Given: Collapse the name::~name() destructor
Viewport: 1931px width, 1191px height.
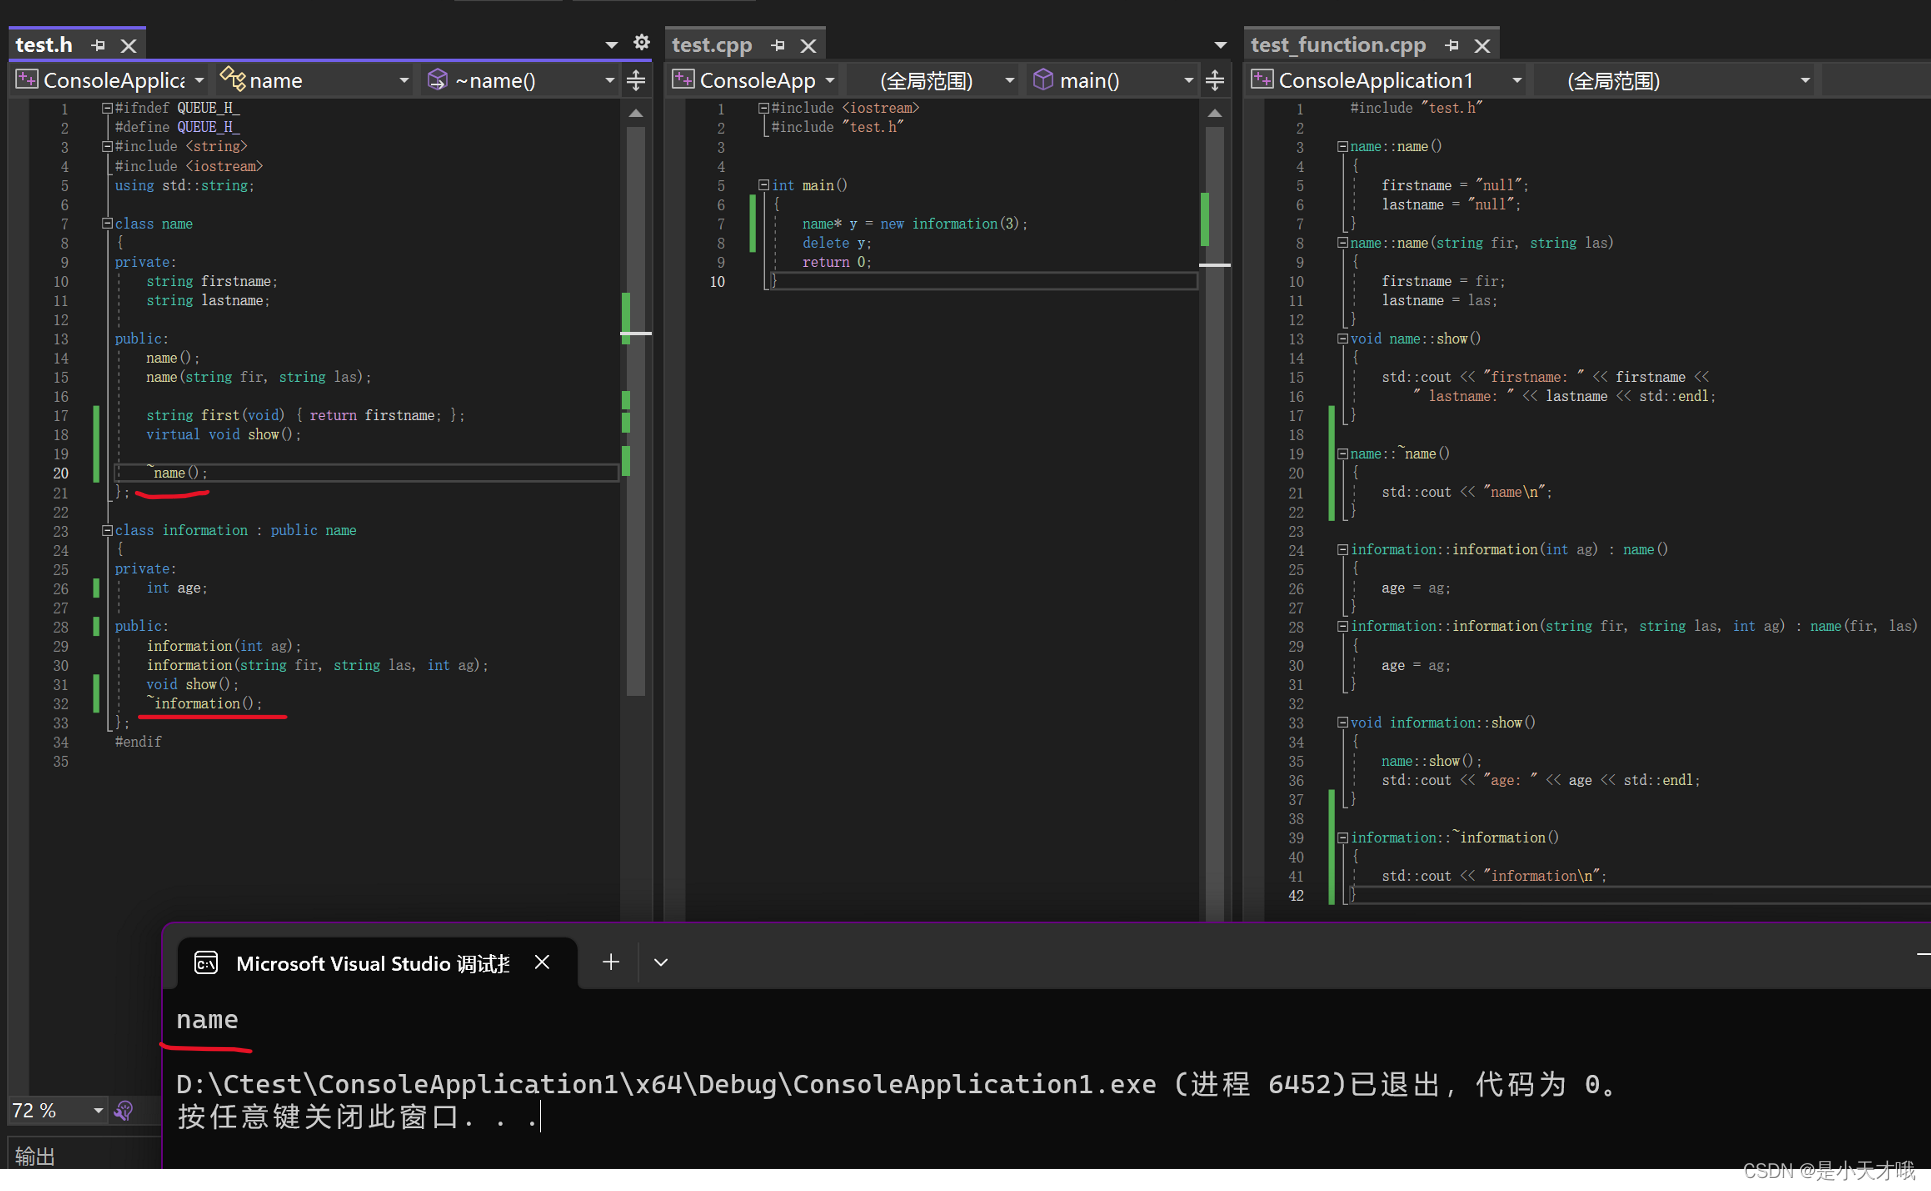Looking at the screenshot, I should coord(1343,454).
